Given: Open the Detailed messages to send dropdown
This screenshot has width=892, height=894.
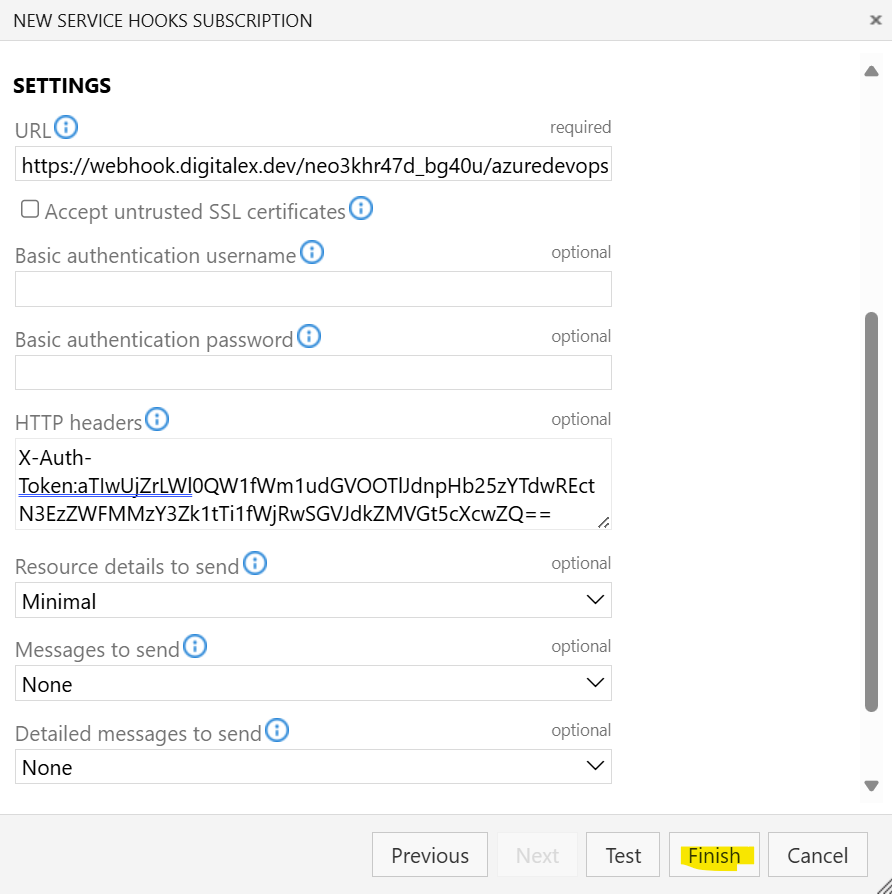Looking at the screenshot, I should pyautogui.click(x=313, y=767).
